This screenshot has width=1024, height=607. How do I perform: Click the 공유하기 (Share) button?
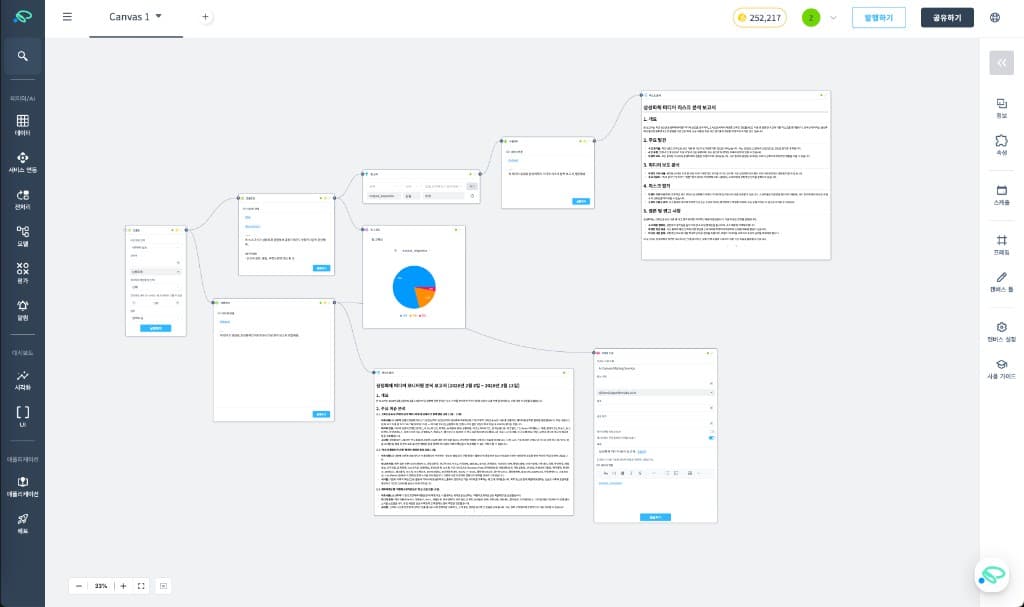point(946,17)
